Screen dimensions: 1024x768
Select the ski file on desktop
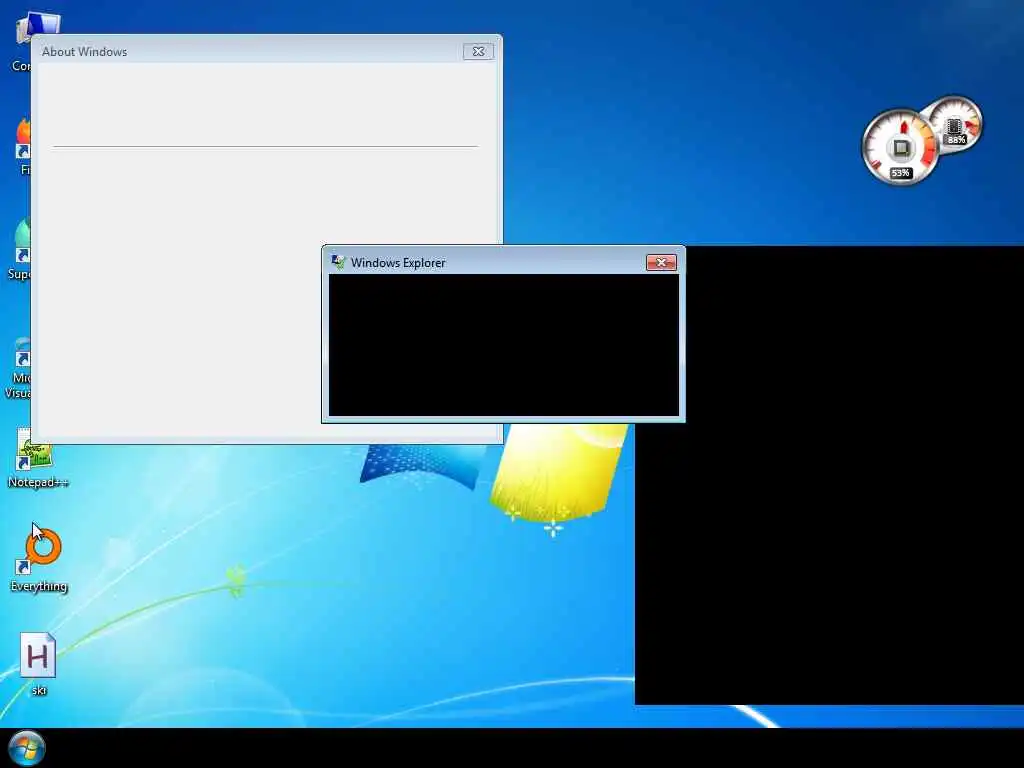(38, 664)
